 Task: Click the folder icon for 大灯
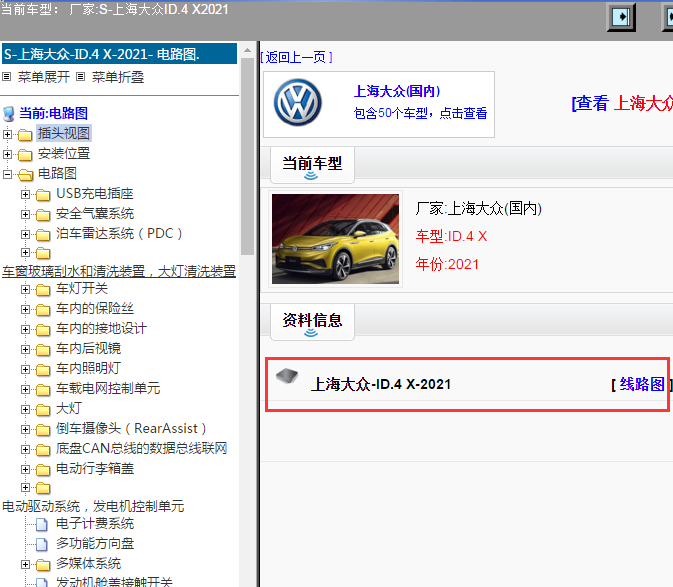(x=43, y=409)
